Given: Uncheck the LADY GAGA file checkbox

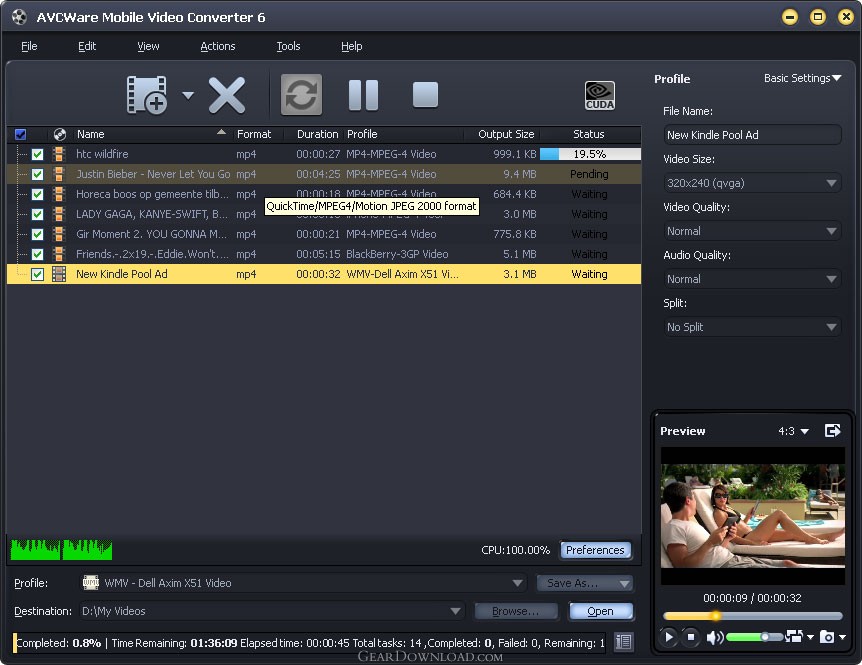Looking at the screenshot, I should (x=37, y=214).
